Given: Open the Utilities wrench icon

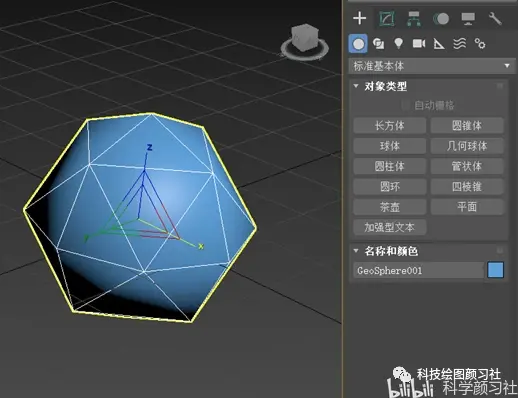Looking at the screenshot, I should pyautogui.click(x=495, y=19).
